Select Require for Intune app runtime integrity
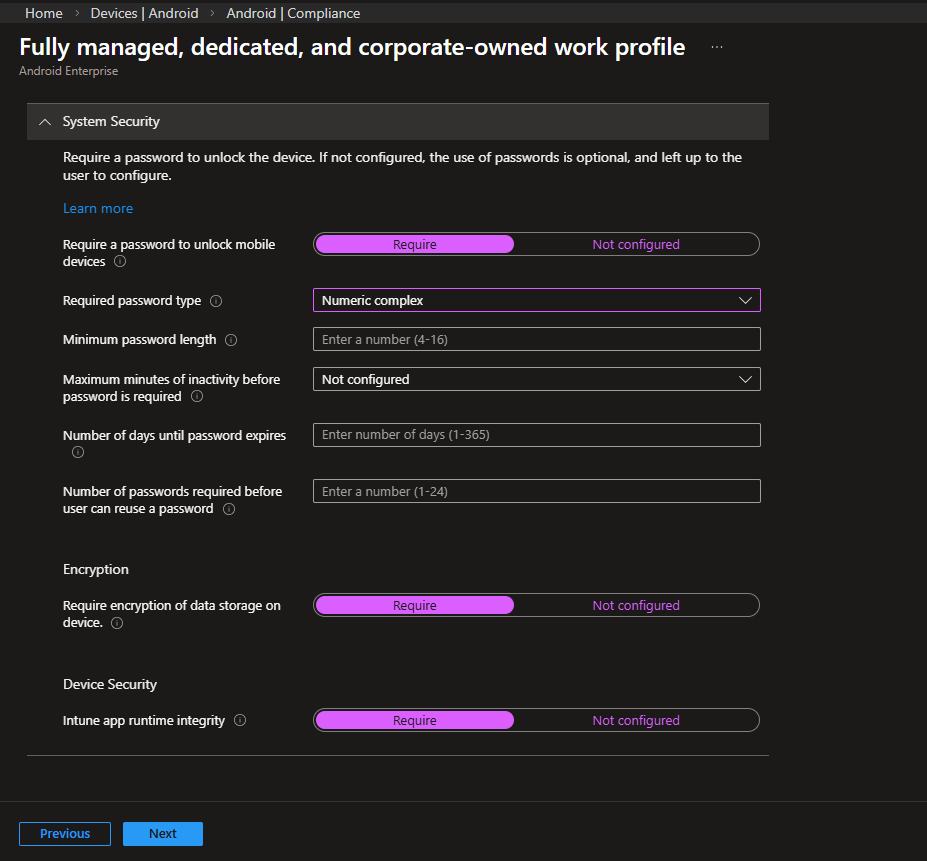927x861 pixels. click(414, 720)
